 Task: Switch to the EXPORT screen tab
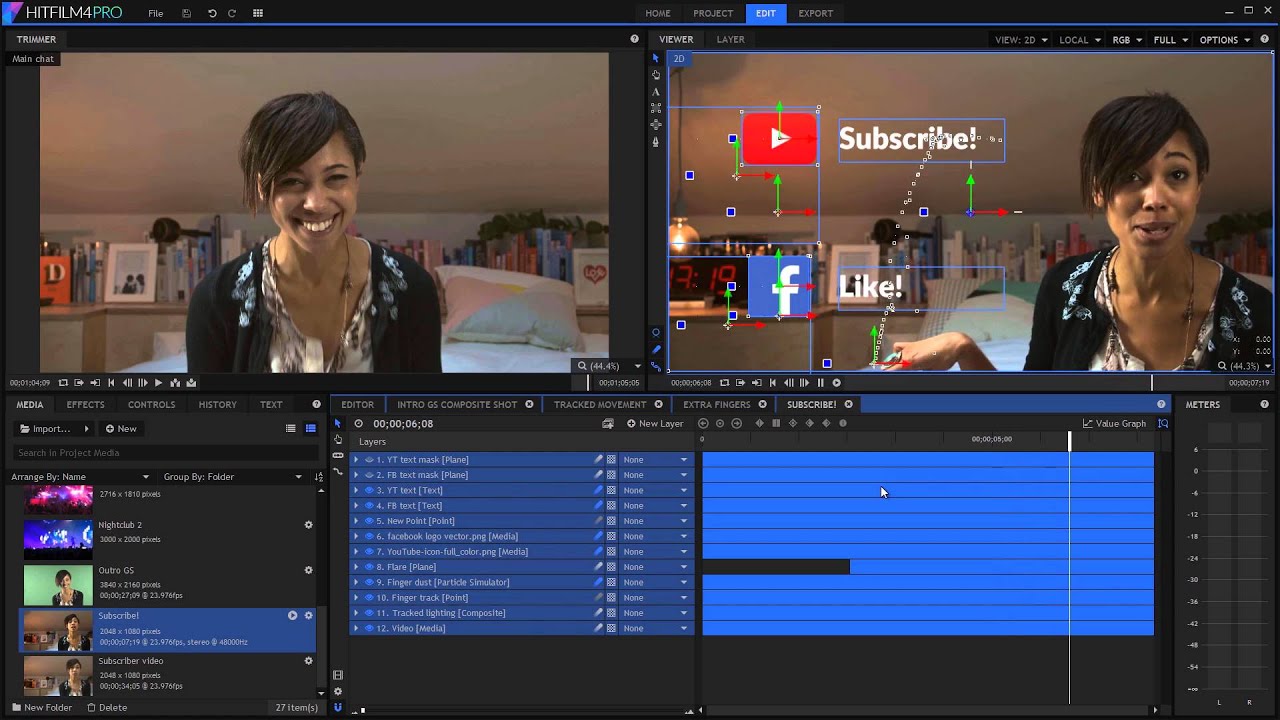[815, 13]
